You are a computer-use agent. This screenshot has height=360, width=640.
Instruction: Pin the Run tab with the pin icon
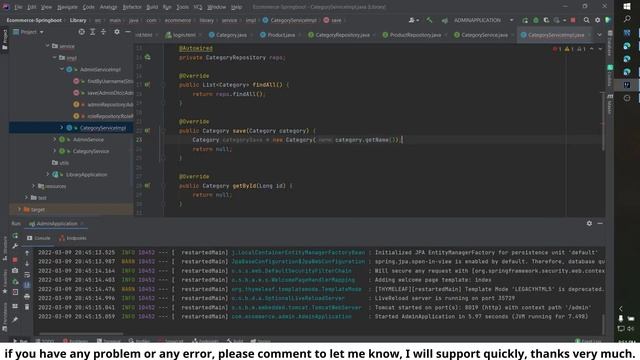coord(15,320)
